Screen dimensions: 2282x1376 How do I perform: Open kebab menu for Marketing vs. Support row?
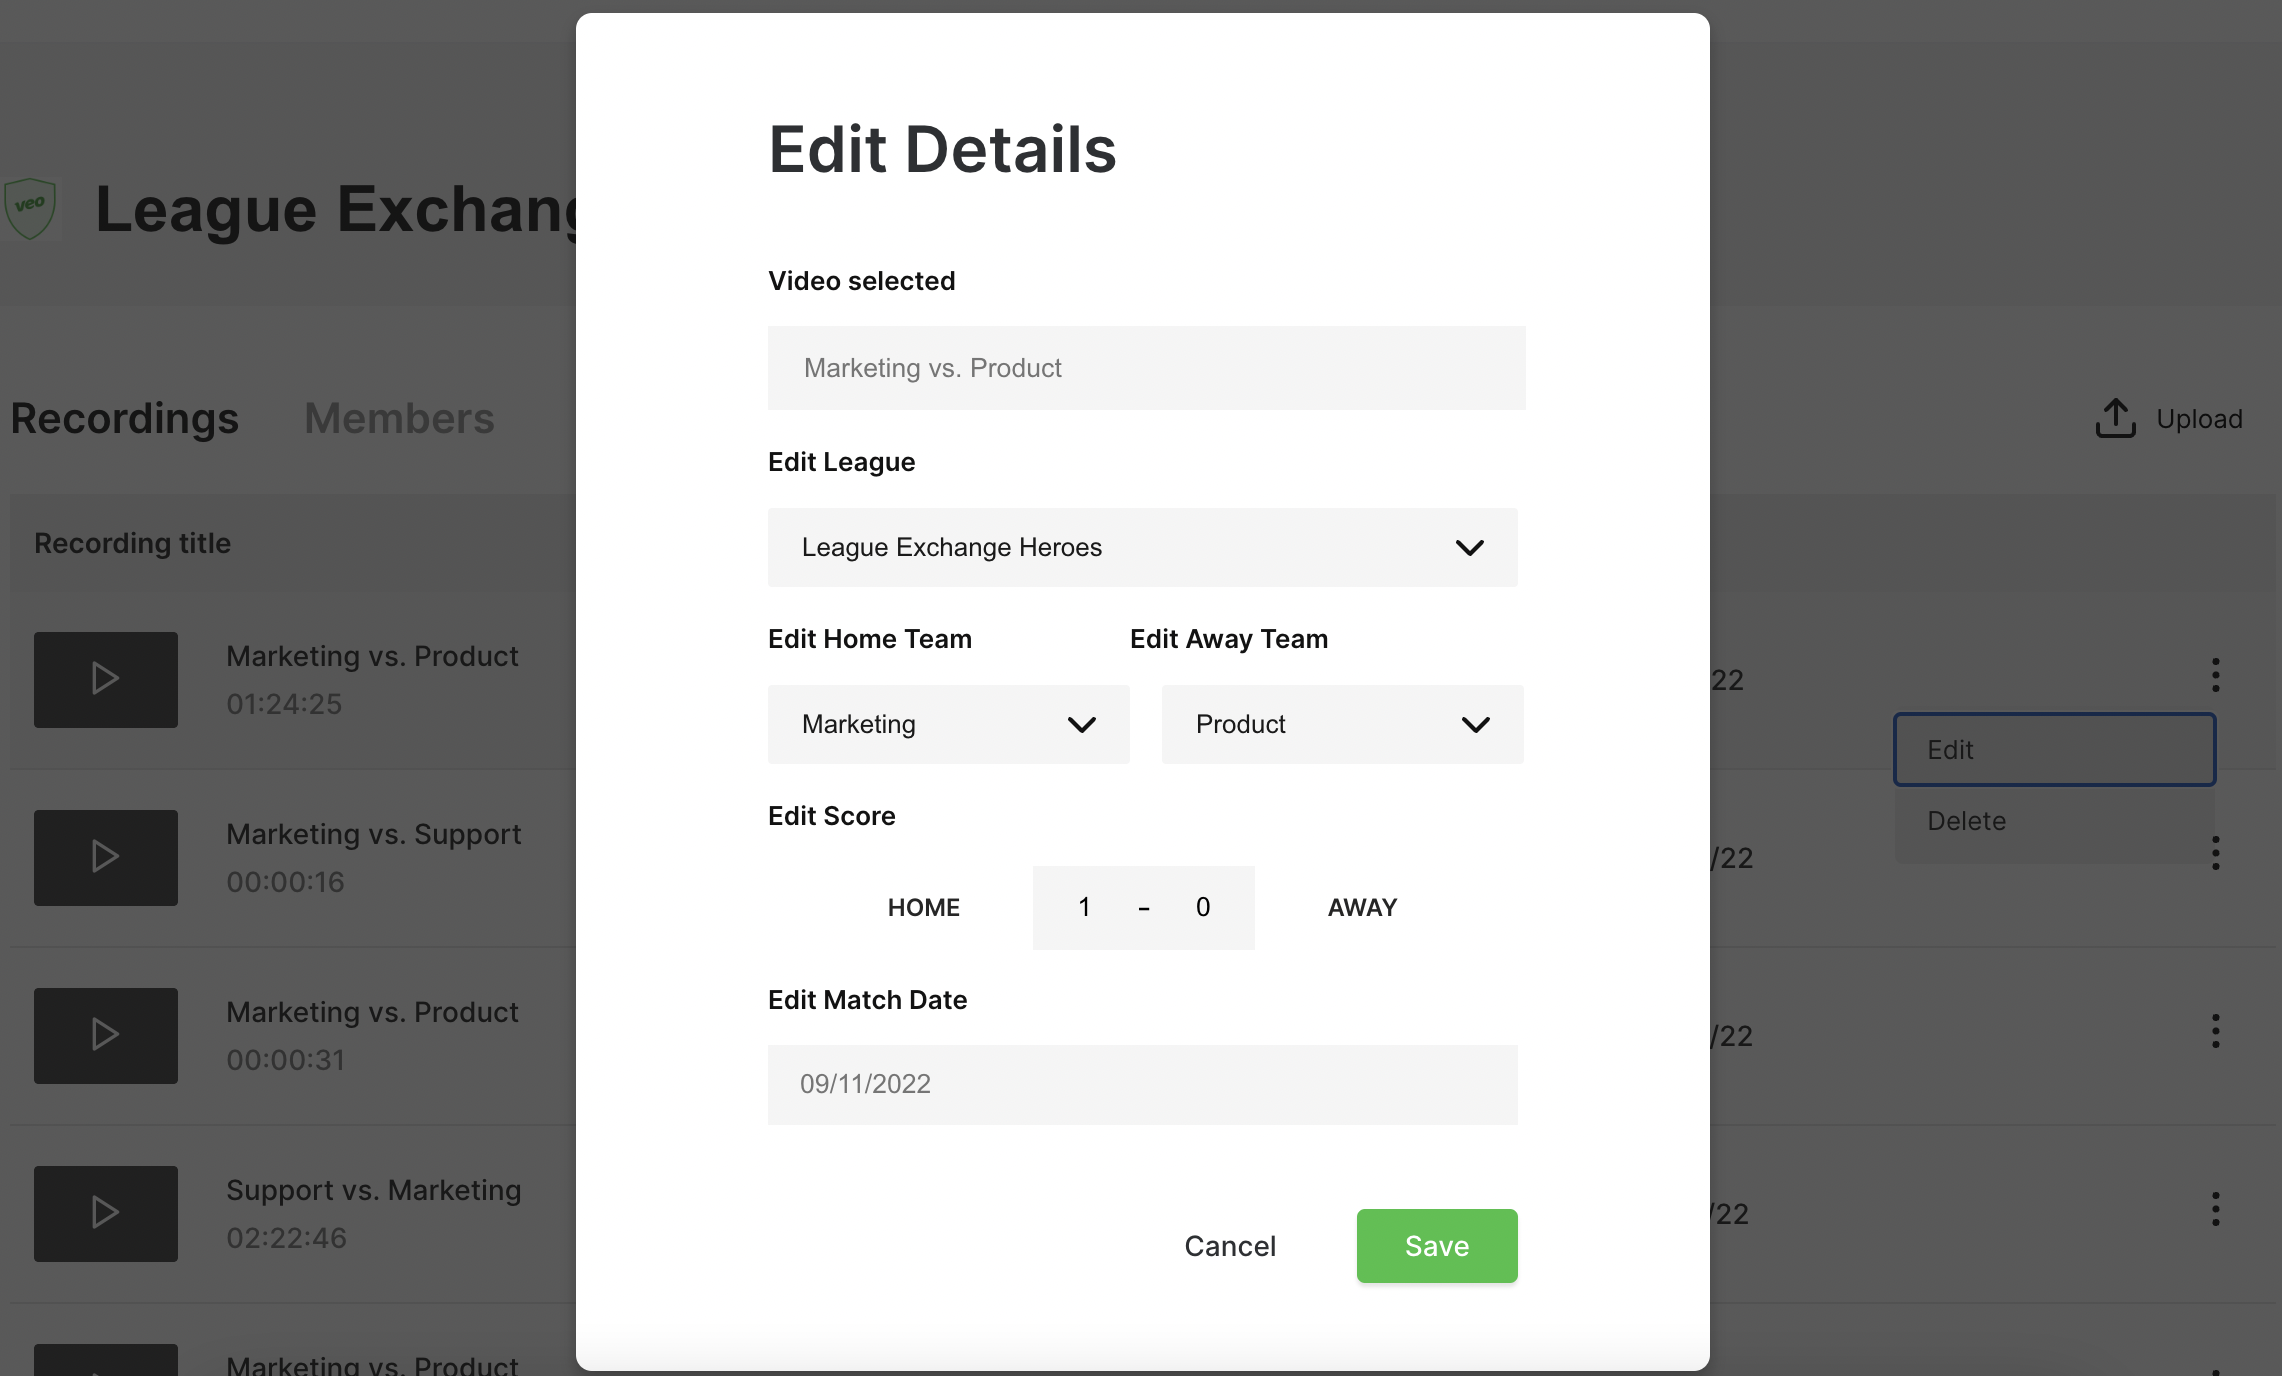tap(2216, 853)
